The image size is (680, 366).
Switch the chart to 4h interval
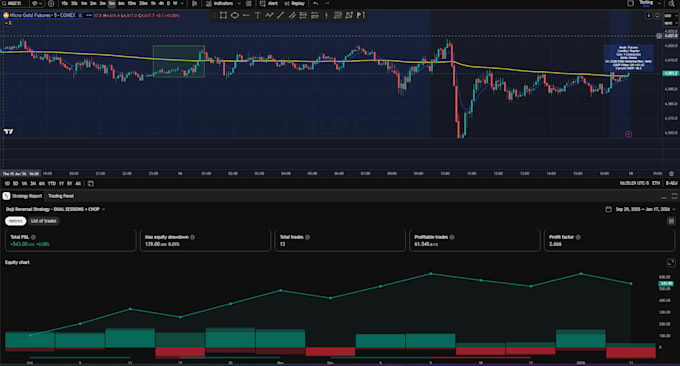click(161, 3)
